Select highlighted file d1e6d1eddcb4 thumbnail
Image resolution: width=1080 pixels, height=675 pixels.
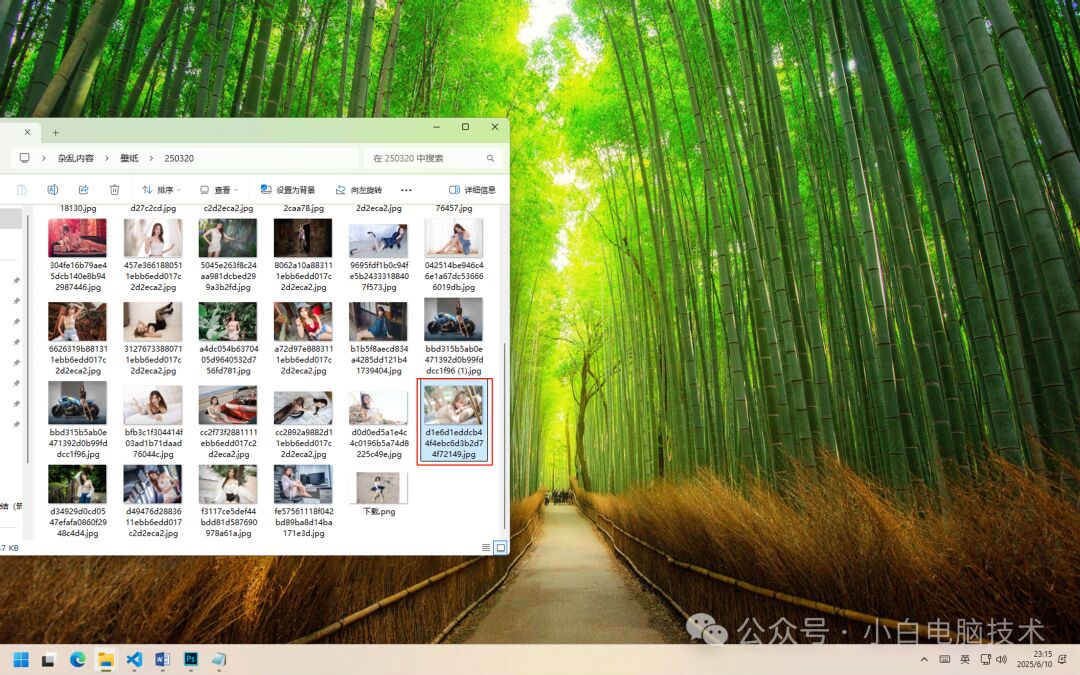coord(453,405)
